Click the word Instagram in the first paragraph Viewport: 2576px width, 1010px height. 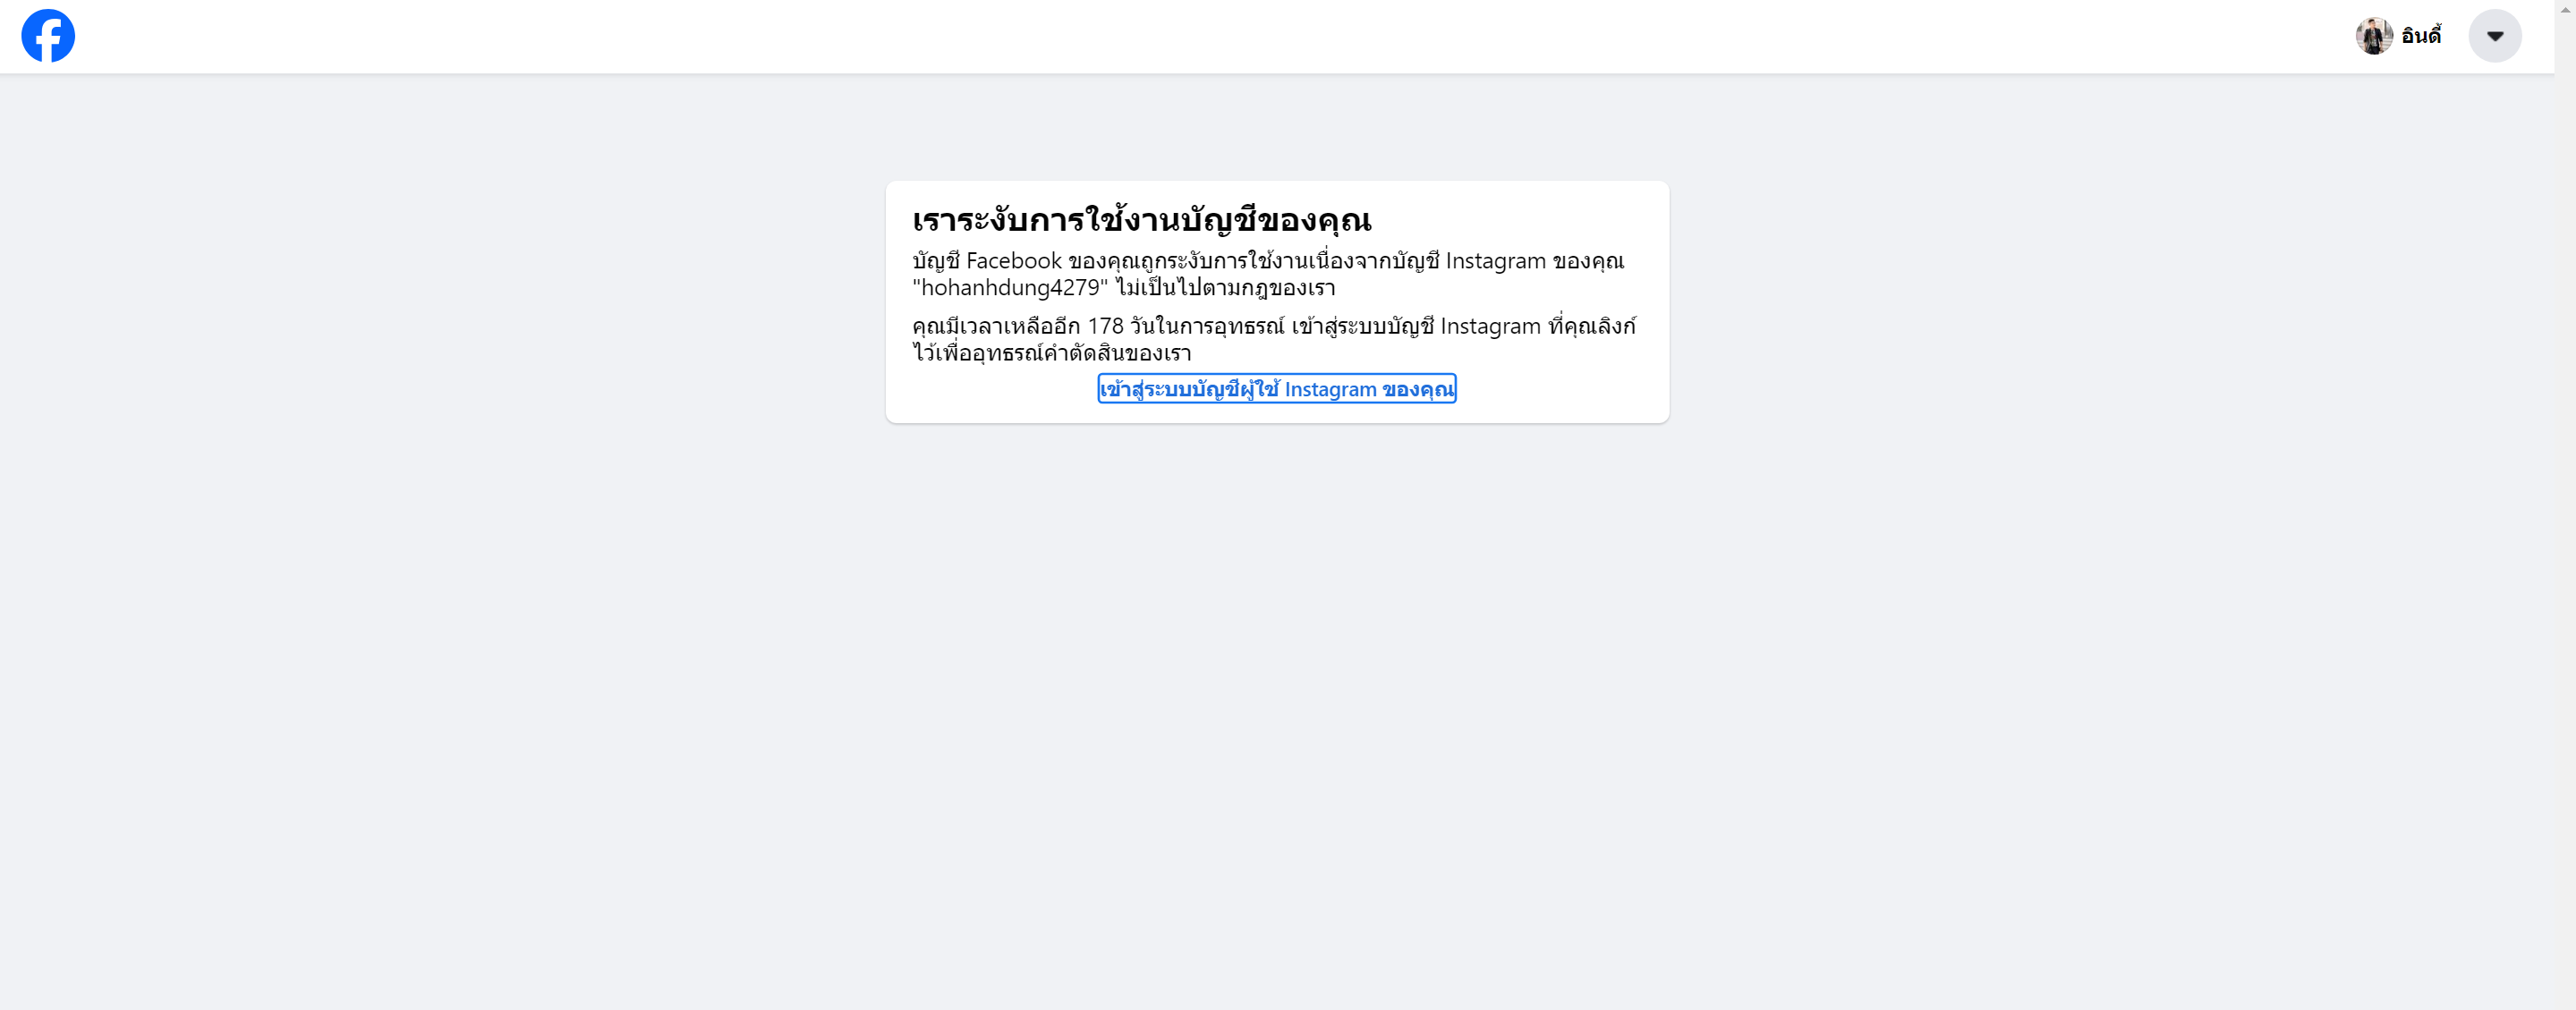point(1495,261)
